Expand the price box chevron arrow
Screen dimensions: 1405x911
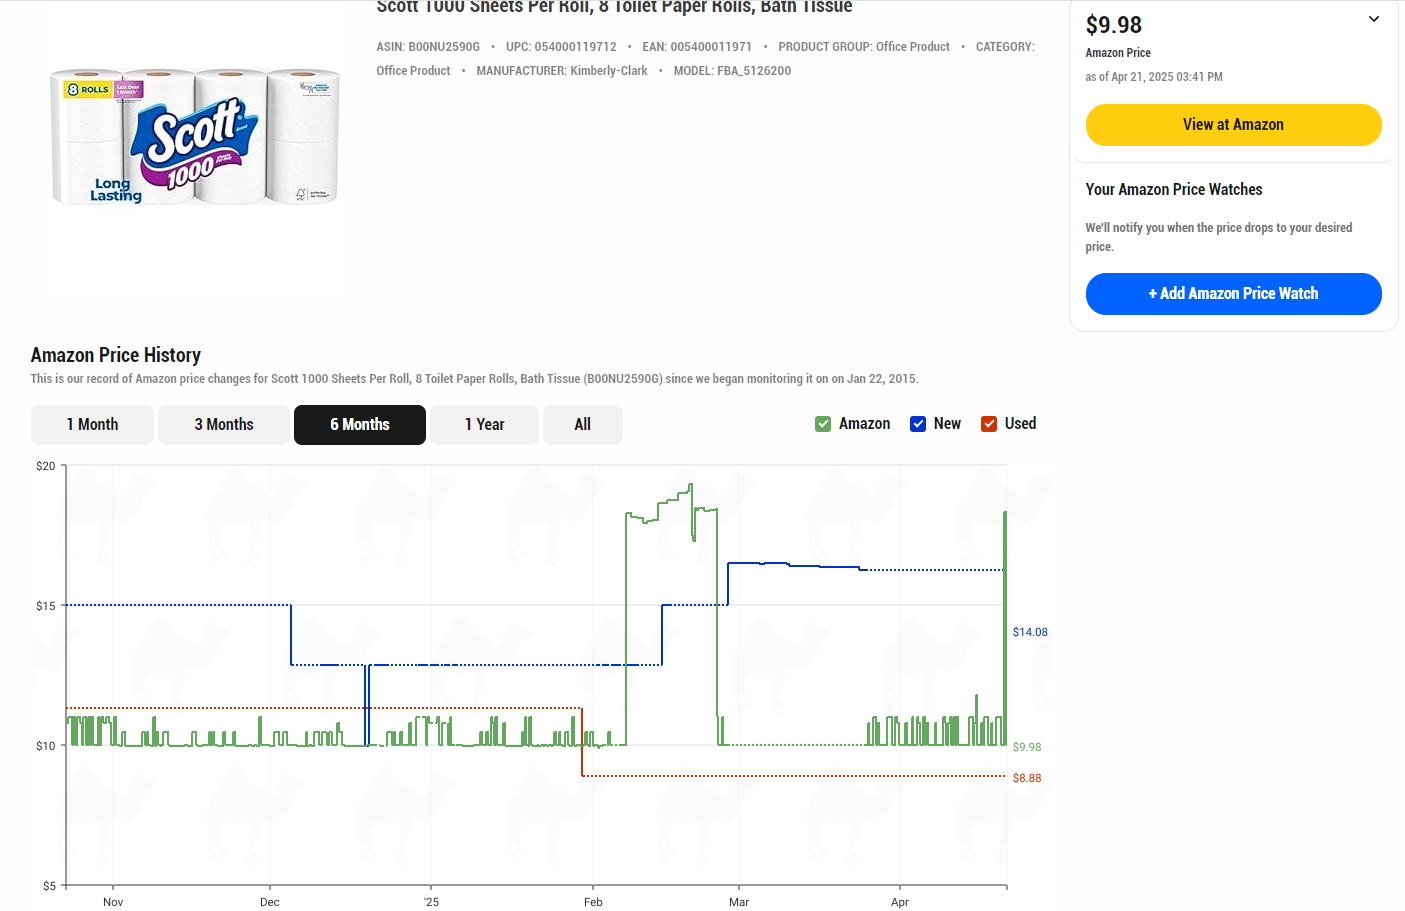(x=1374, y=19)
